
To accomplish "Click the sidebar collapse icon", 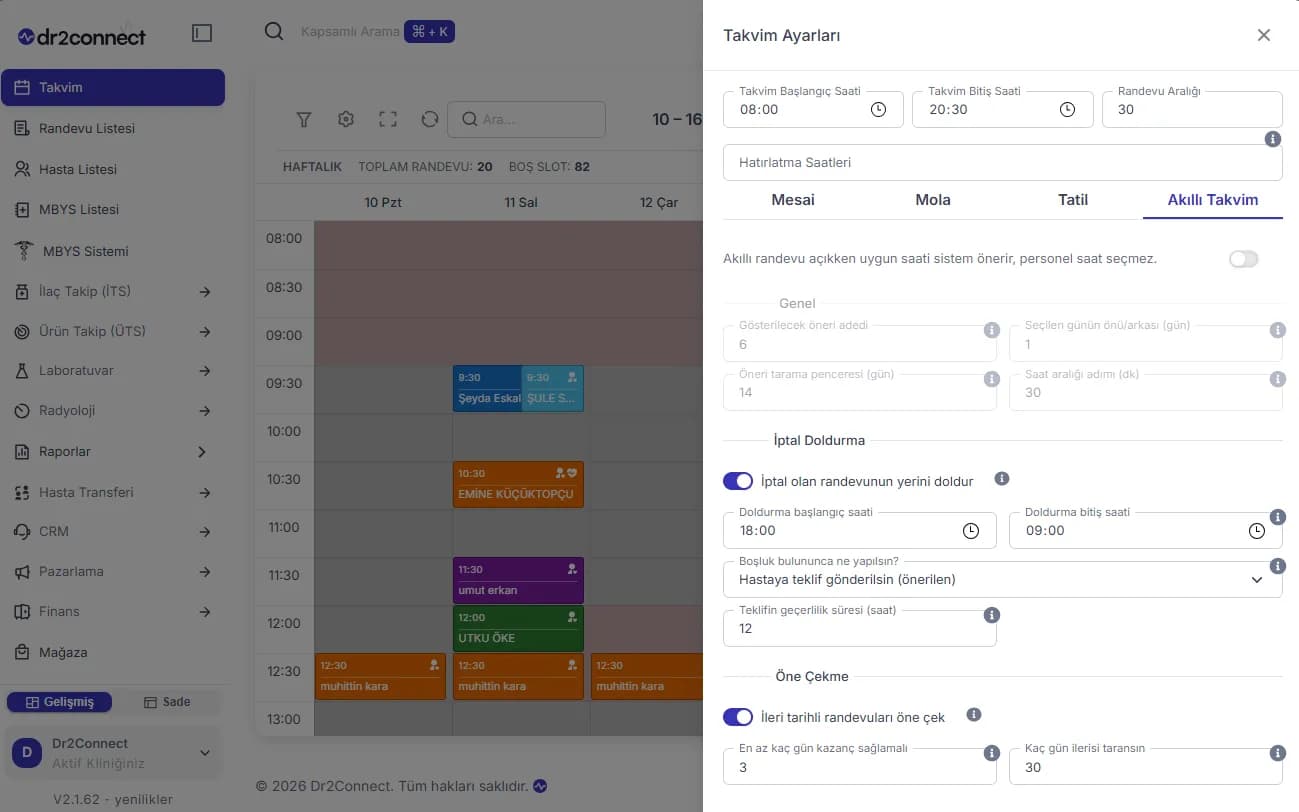I will point(202,33).
